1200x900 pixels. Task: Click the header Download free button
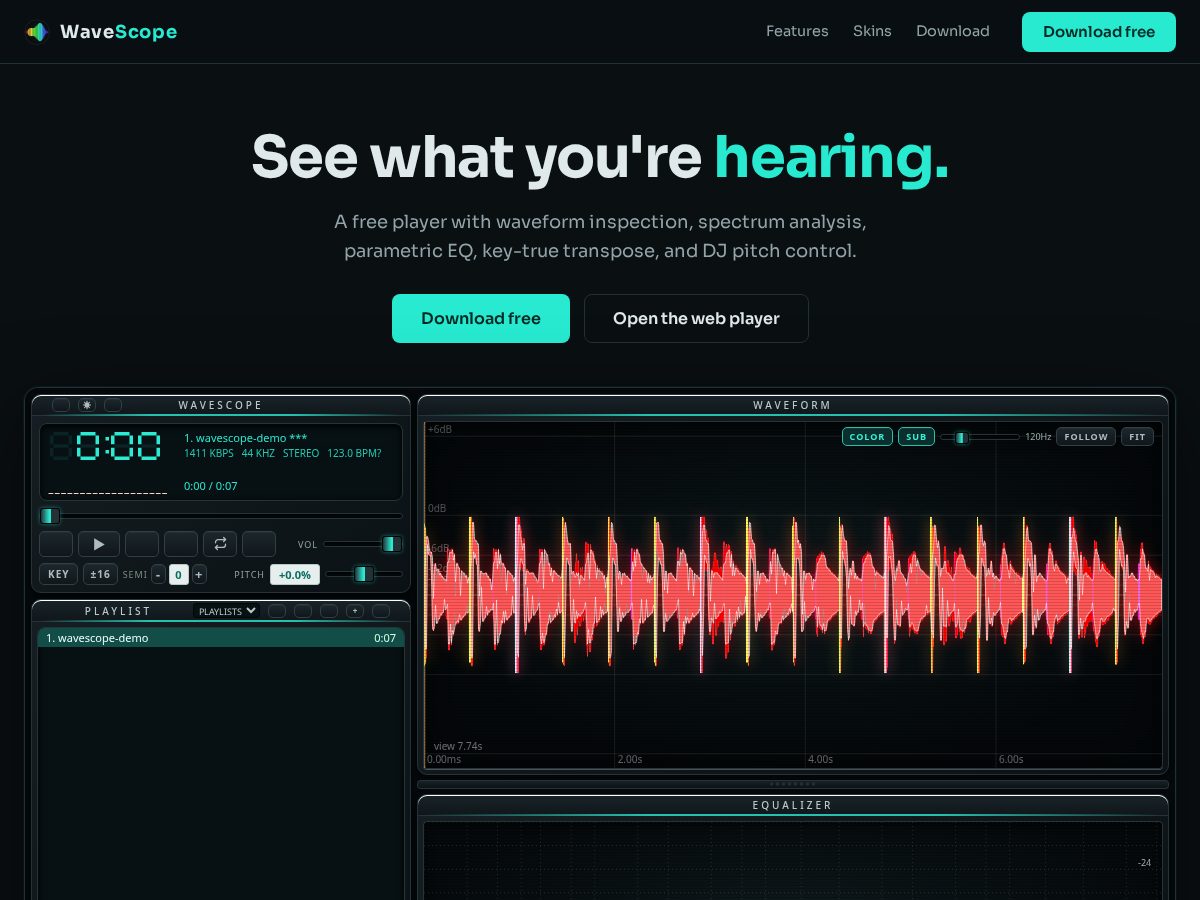pyautogui.click(x=1099, y=32)
